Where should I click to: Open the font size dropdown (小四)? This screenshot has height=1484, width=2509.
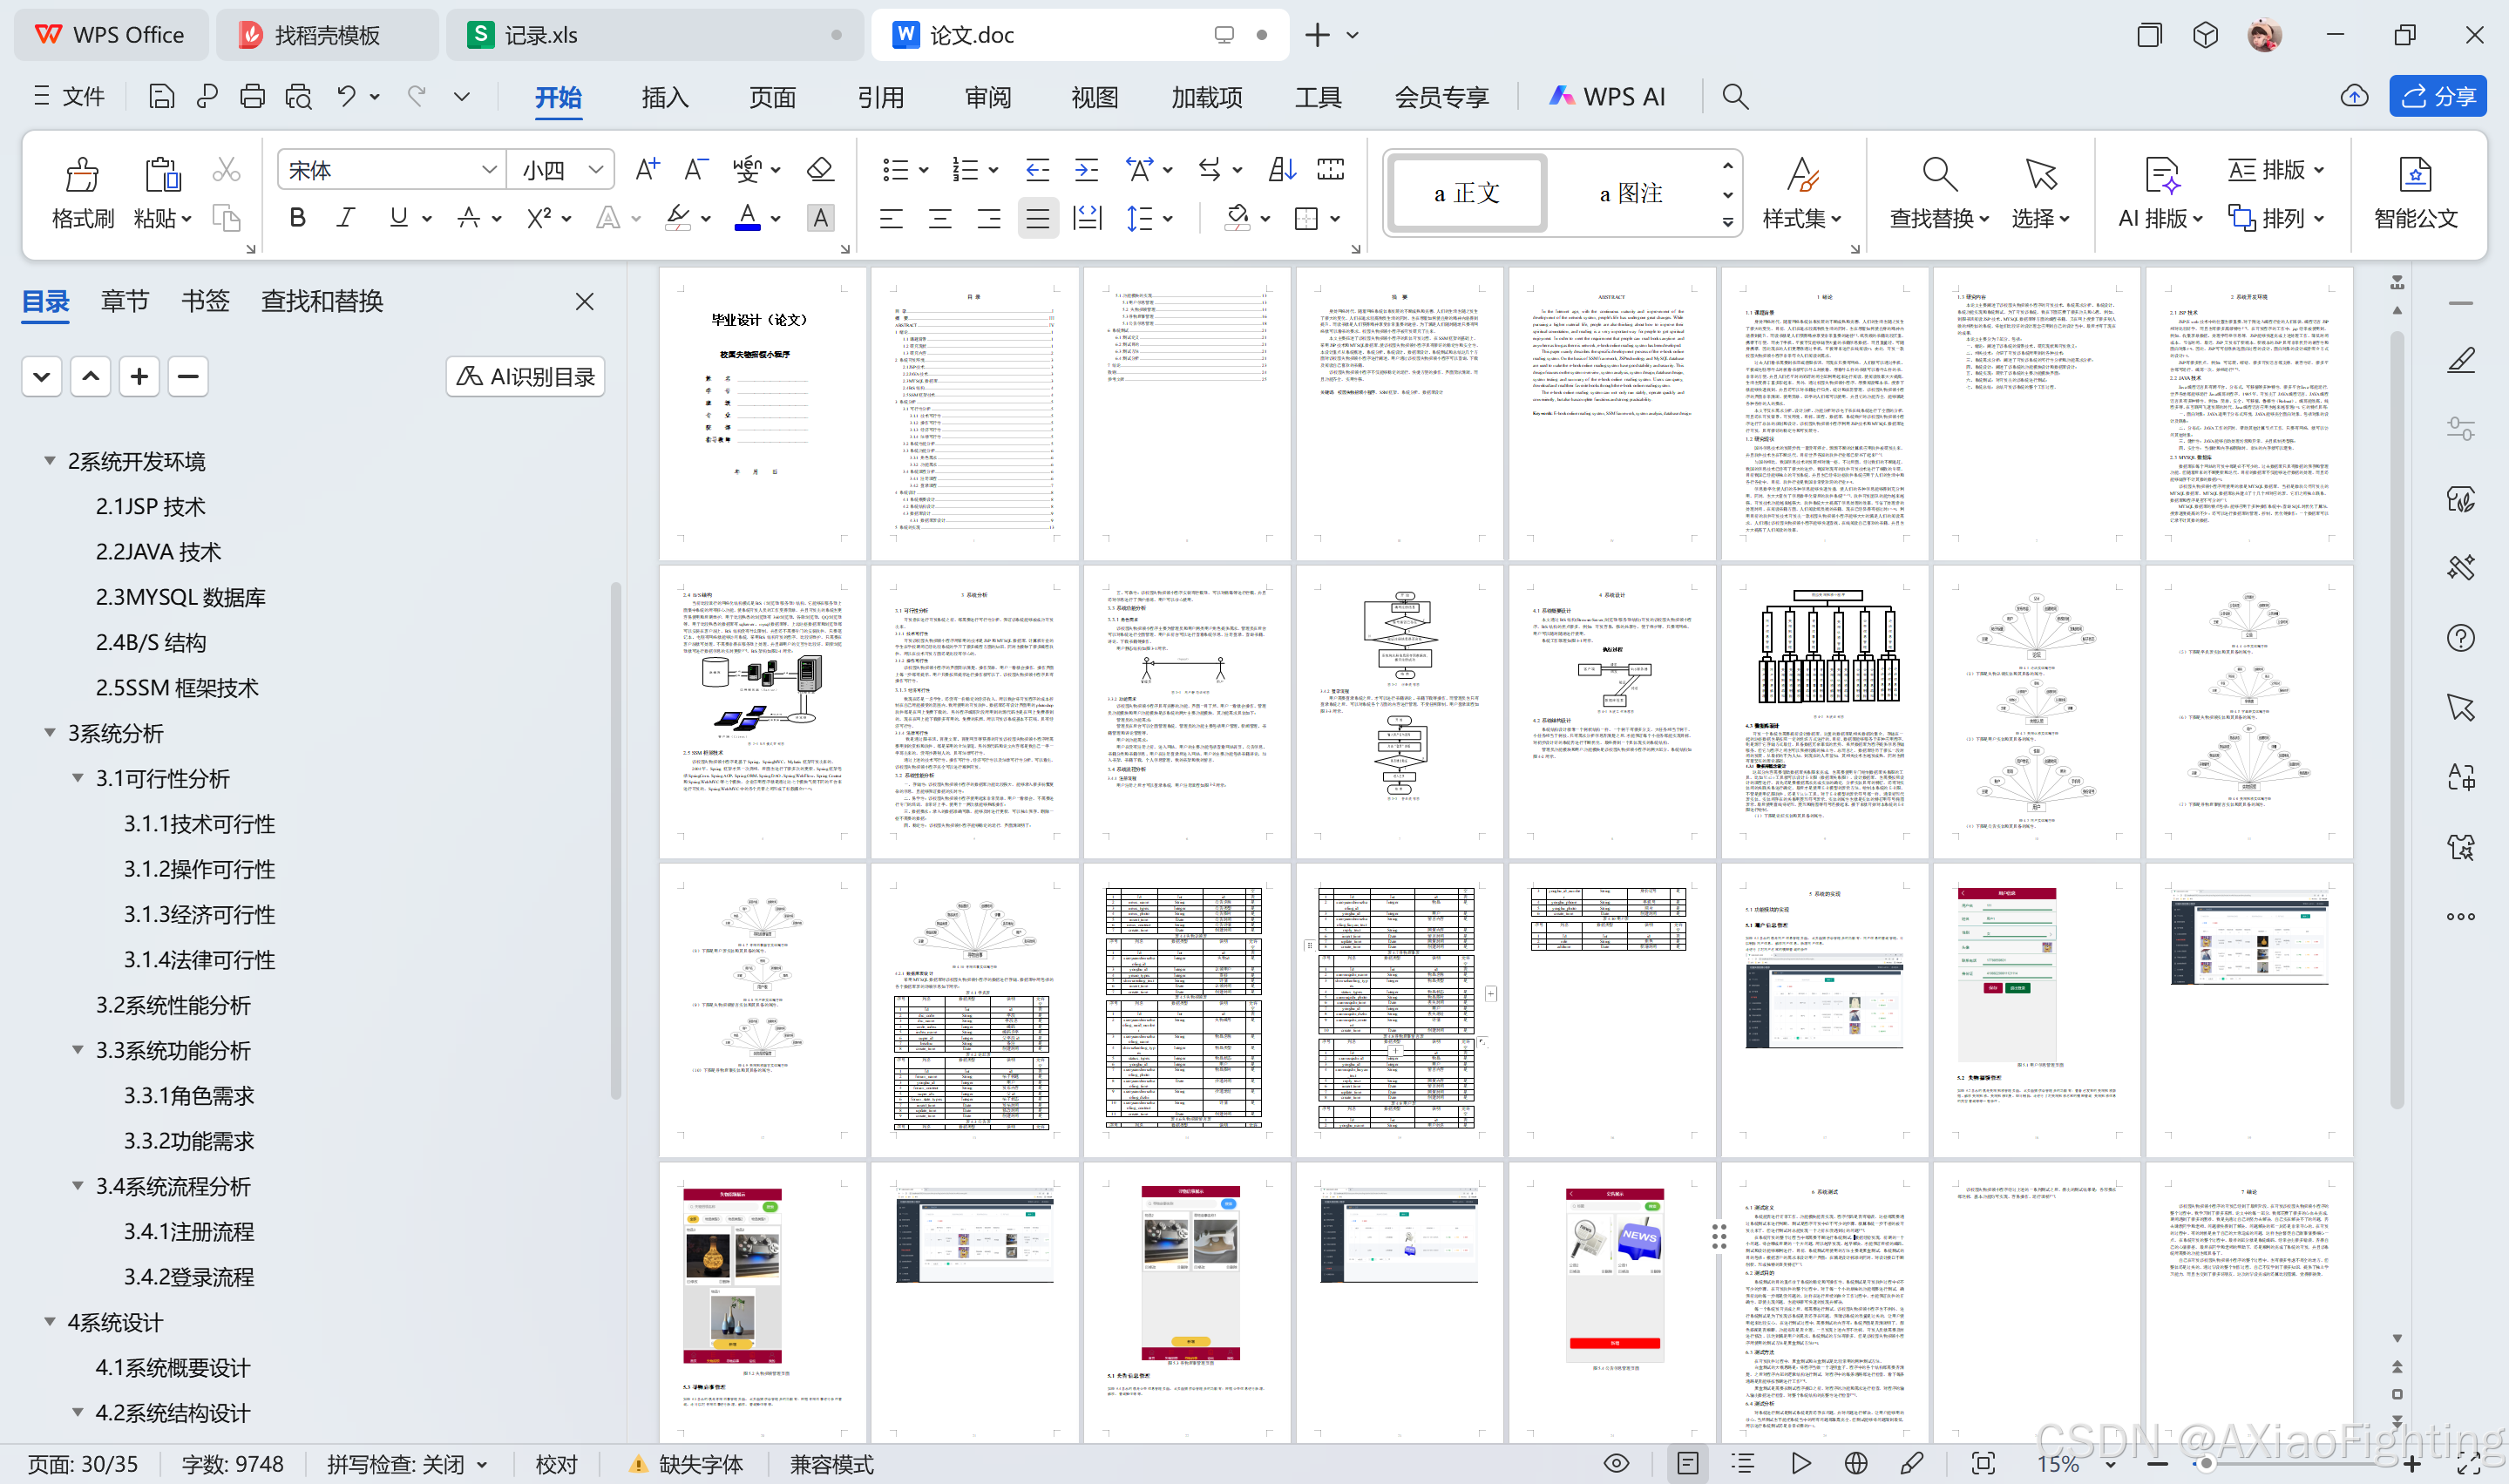[x=596, y=170]
